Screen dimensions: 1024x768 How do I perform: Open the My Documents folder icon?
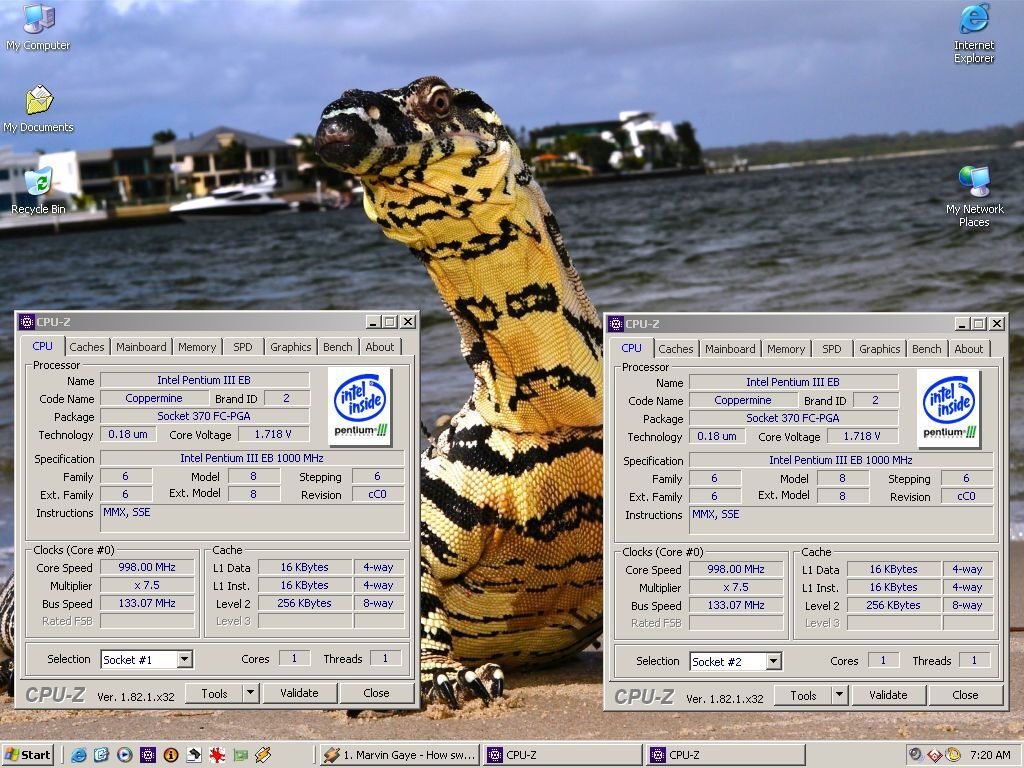tap(38, 101)
